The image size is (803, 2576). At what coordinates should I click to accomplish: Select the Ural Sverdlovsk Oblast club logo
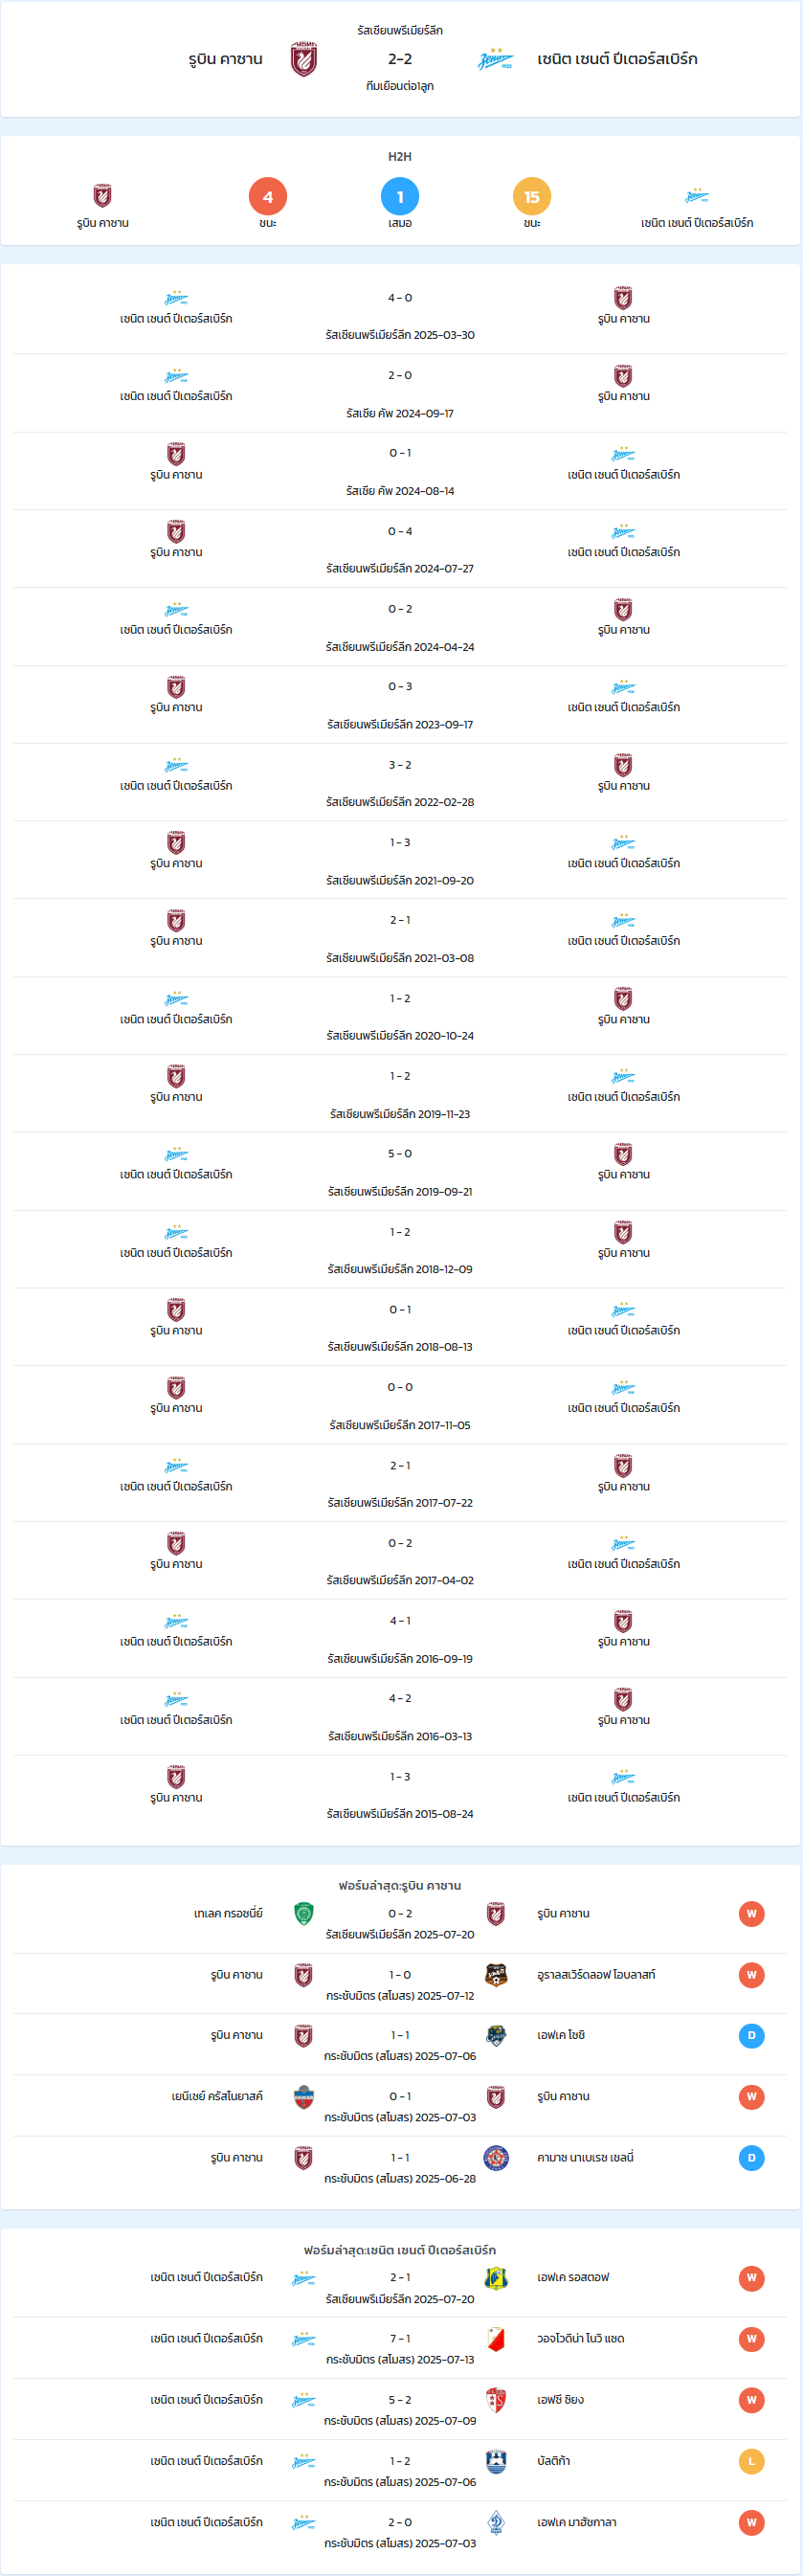click(496, 1975)
